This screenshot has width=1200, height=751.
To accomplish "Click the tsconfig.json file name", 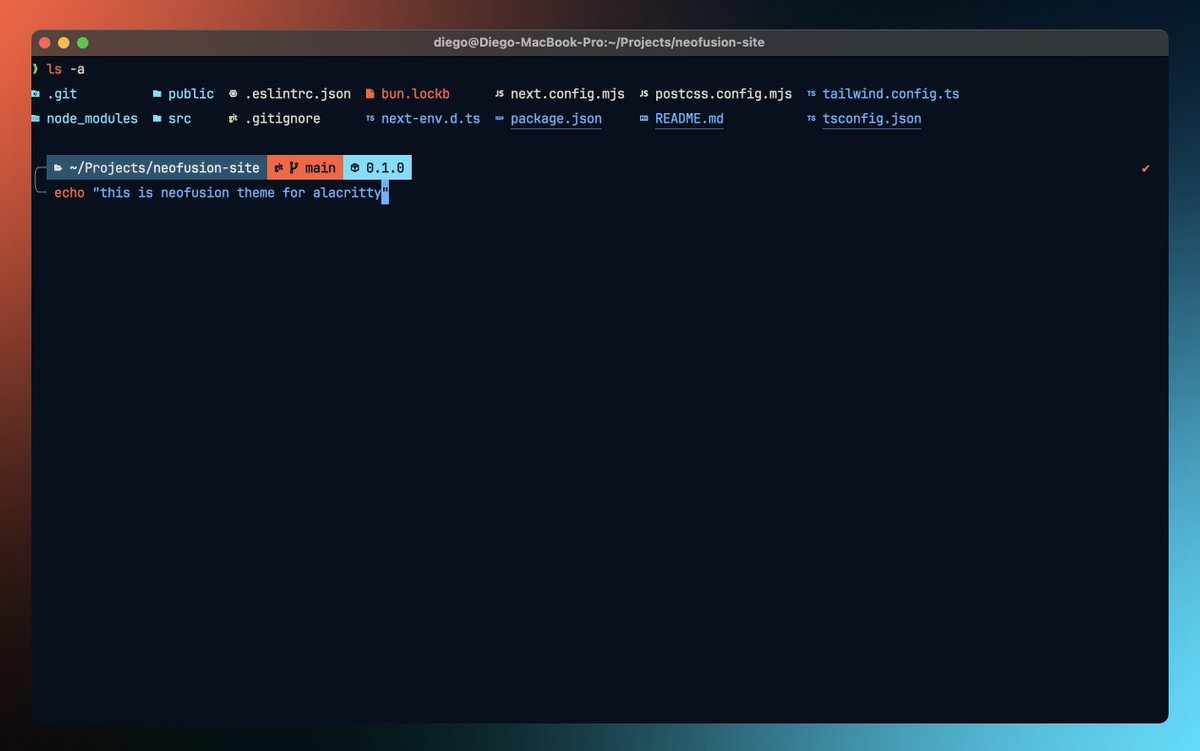I will 872,118.
